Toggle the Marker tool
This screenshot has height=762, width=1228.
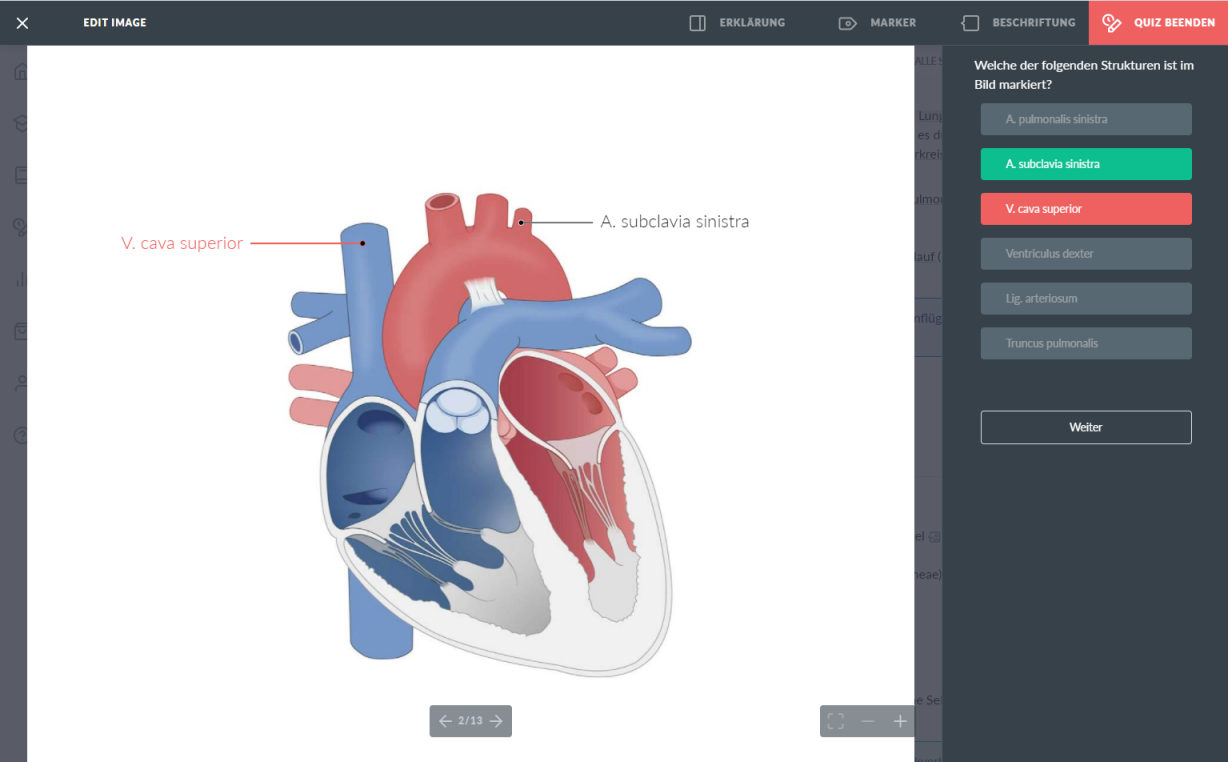[877, 23]
